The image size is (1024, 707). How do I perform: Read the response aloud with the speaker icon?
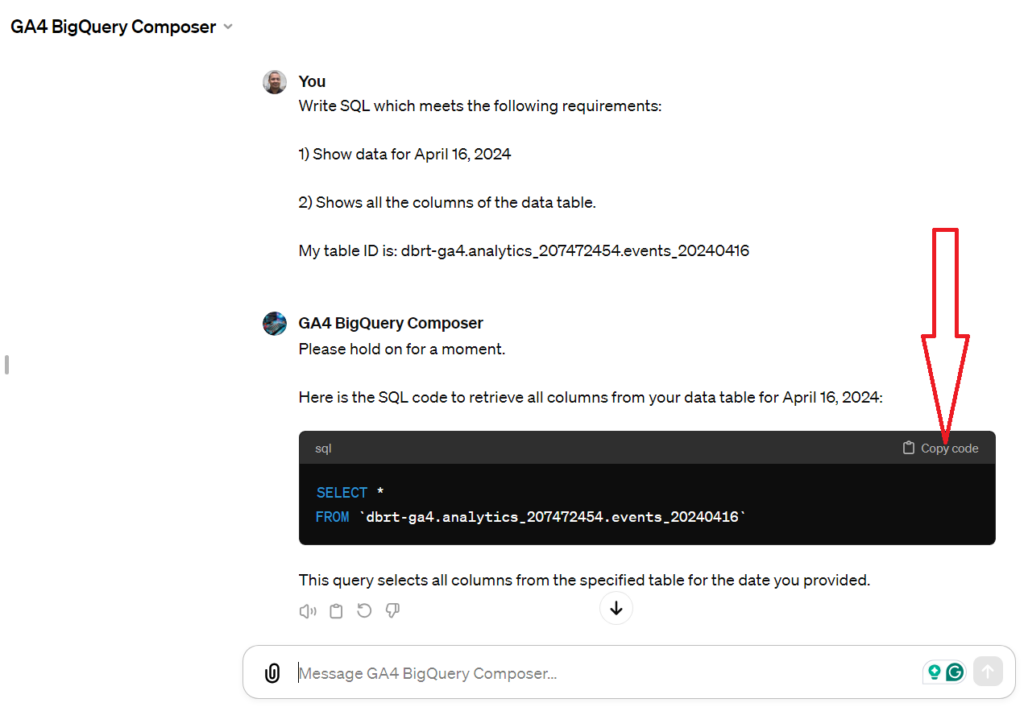tap(308, 610)
